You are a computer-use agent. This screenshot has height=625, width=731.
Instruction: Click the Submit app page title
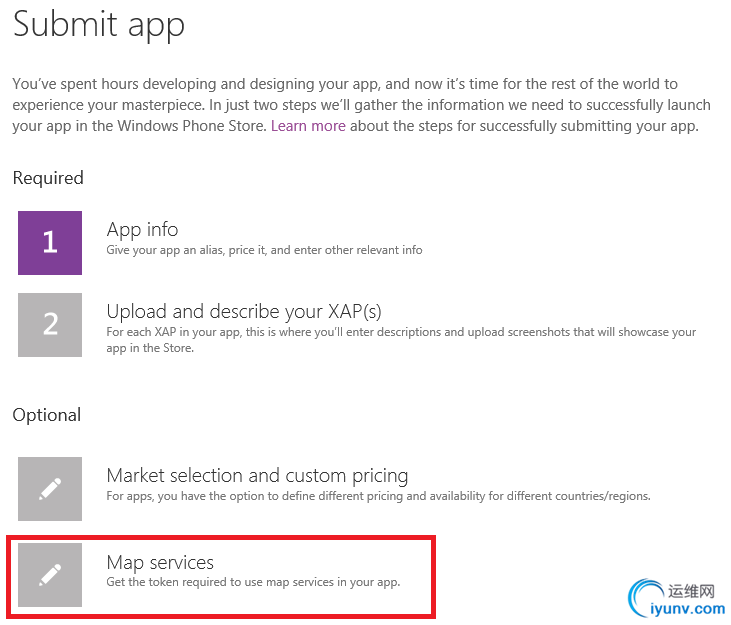tap(99, 24)
